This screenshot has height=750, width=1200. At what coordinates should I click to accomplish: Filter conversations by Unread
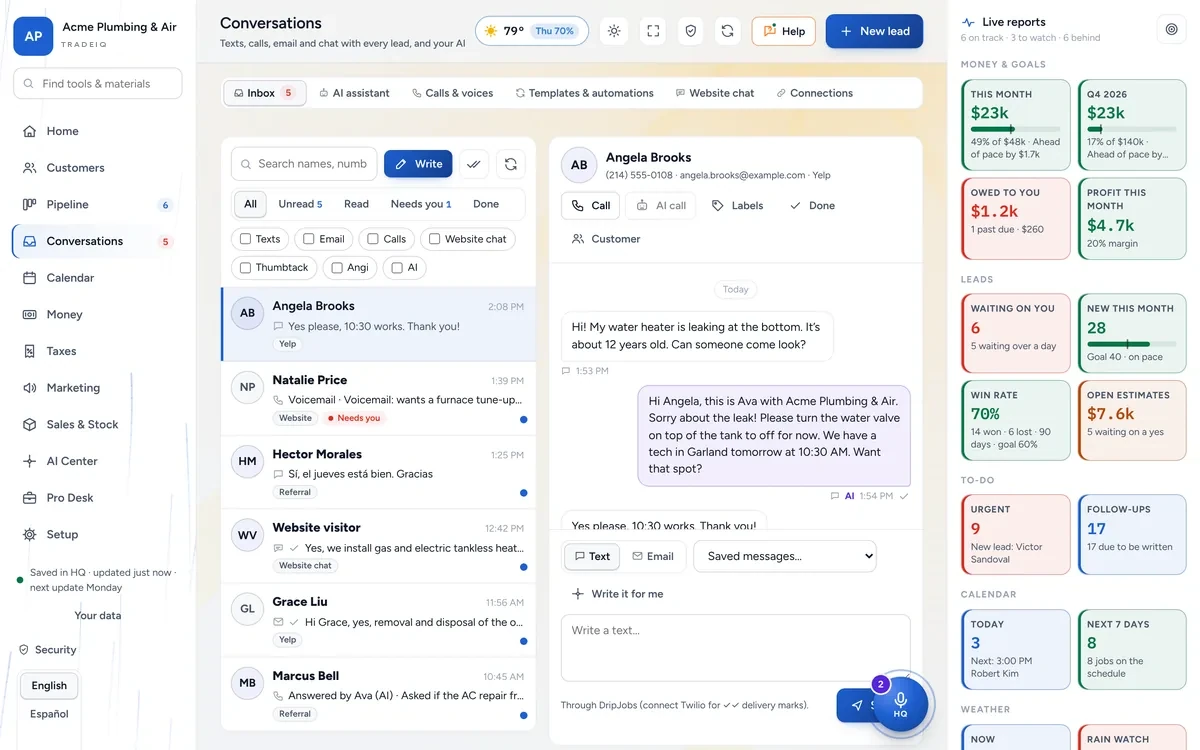300,204
